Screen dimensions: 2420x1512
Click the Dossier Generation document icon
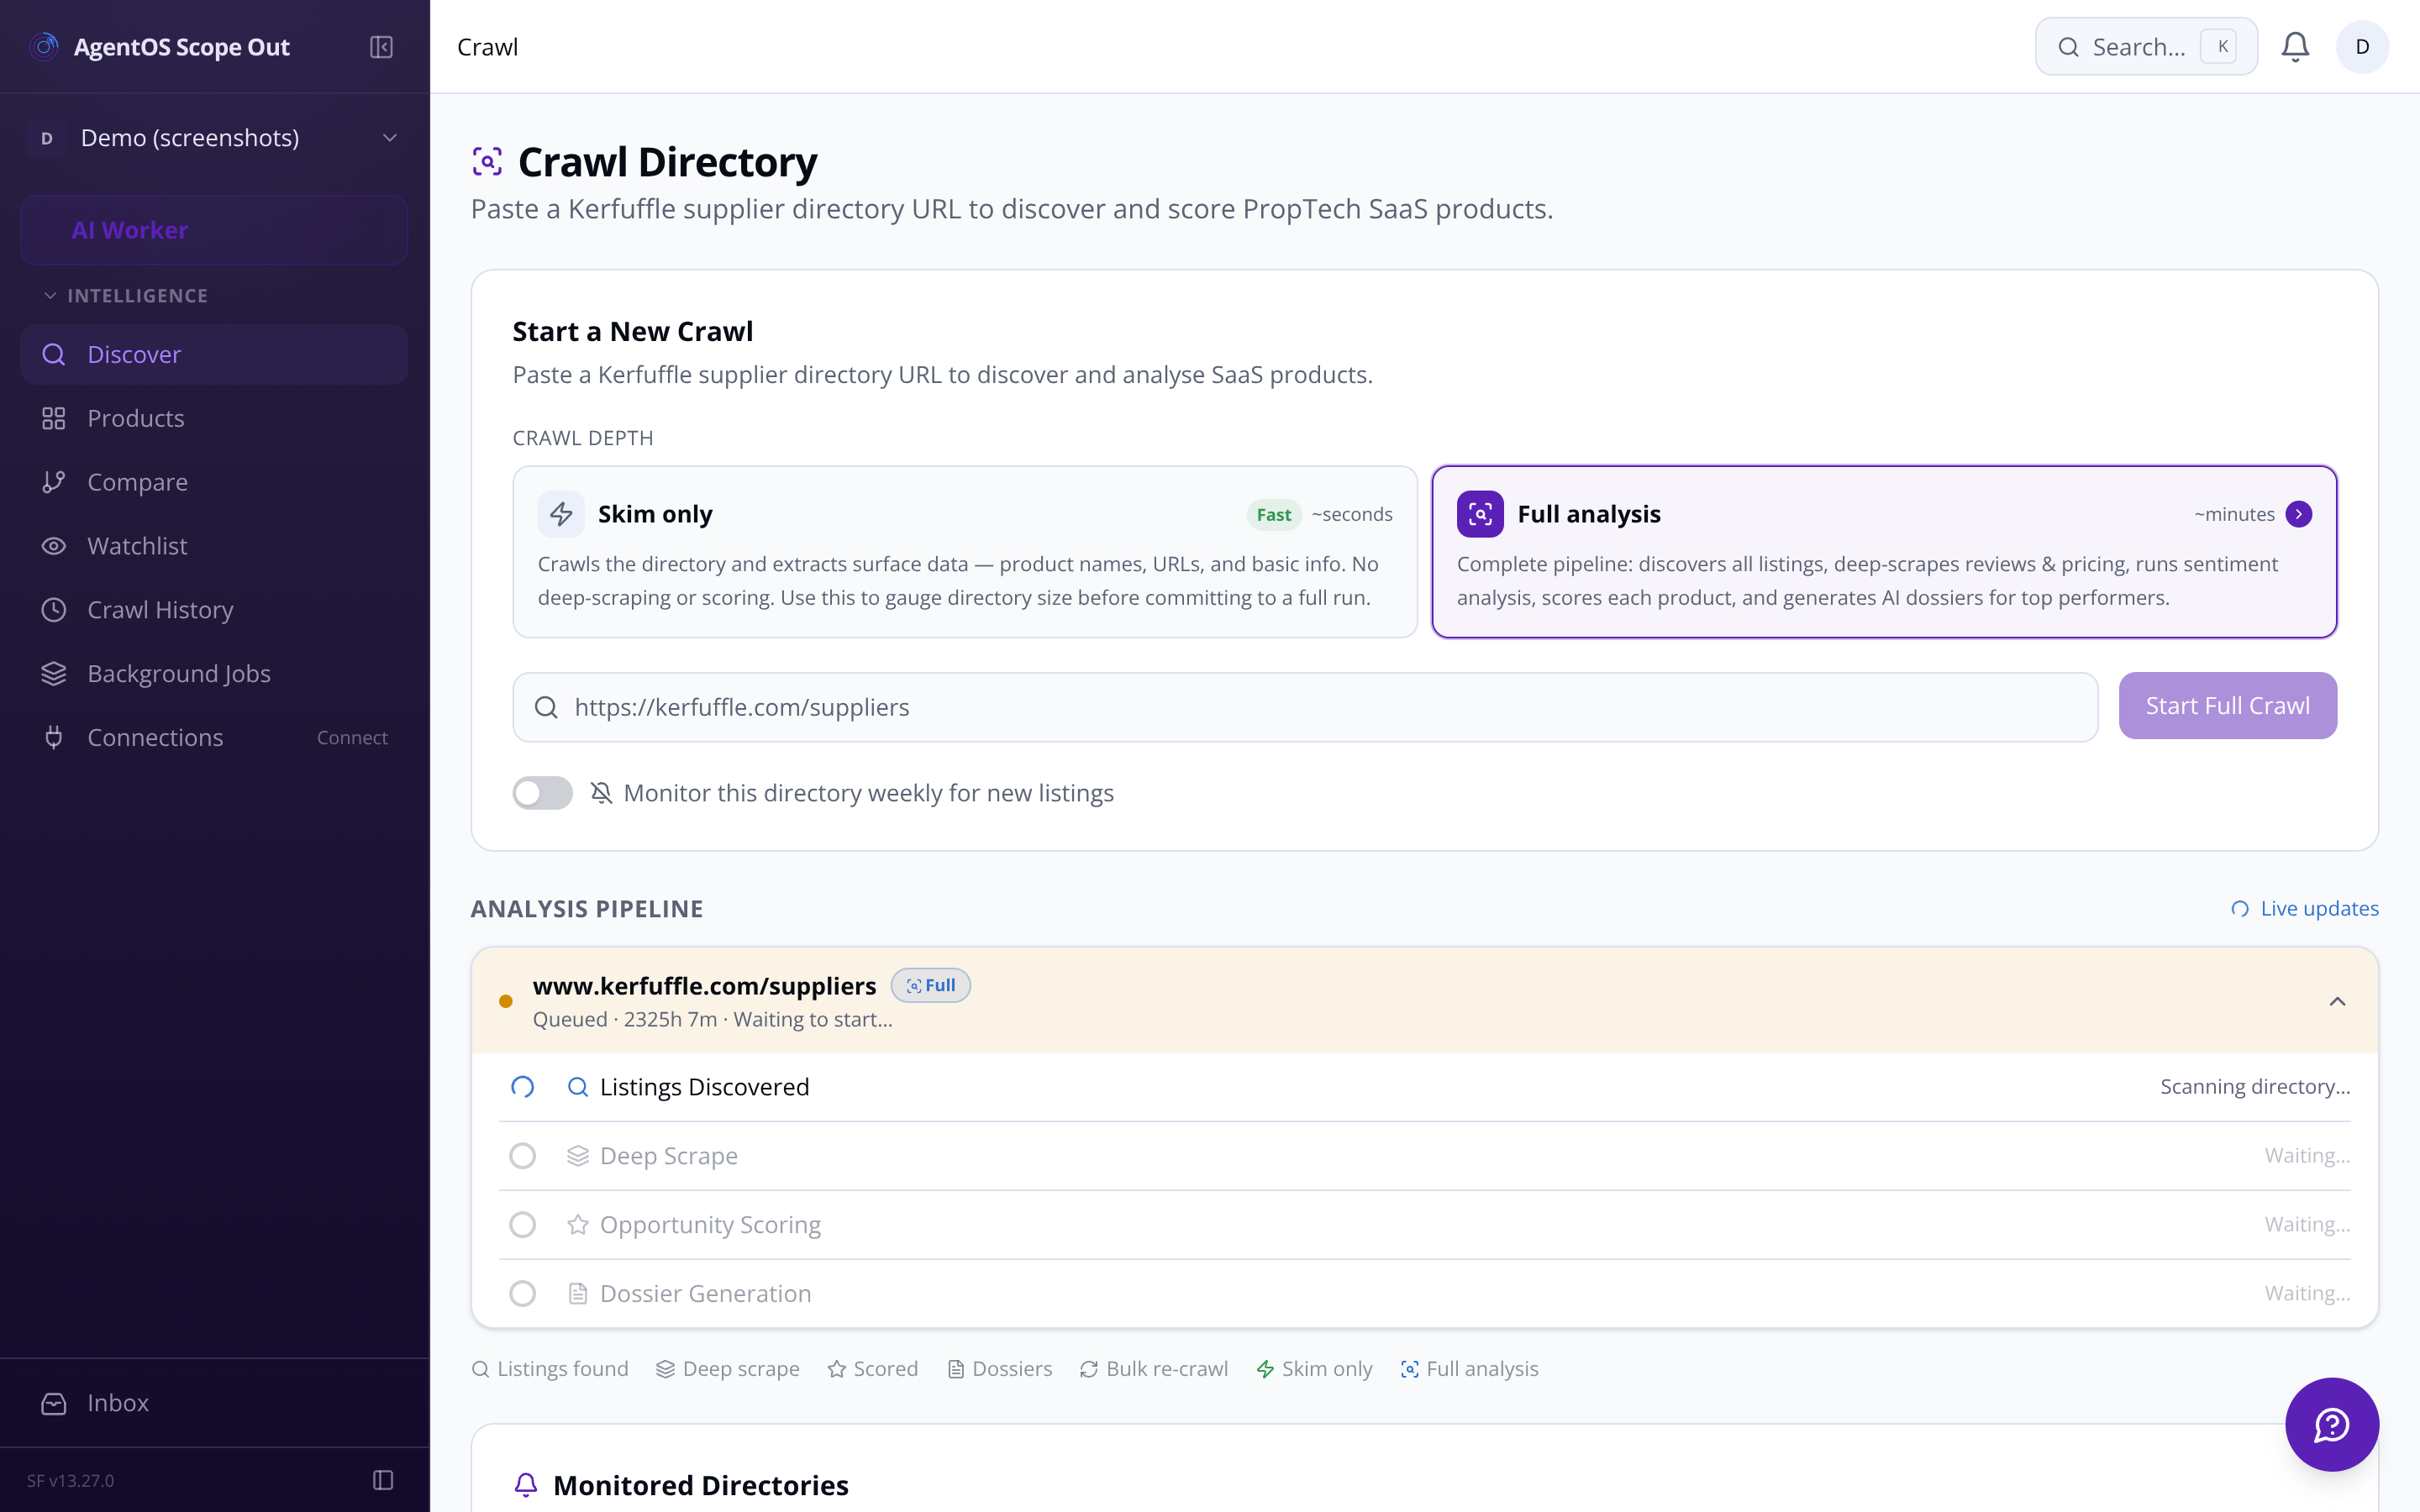578,1294
